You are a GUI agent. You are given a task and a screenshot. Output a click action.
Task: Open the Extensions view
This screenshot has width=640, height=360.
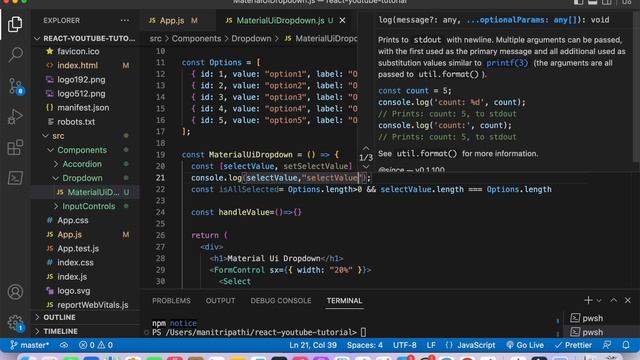[15, 147]
